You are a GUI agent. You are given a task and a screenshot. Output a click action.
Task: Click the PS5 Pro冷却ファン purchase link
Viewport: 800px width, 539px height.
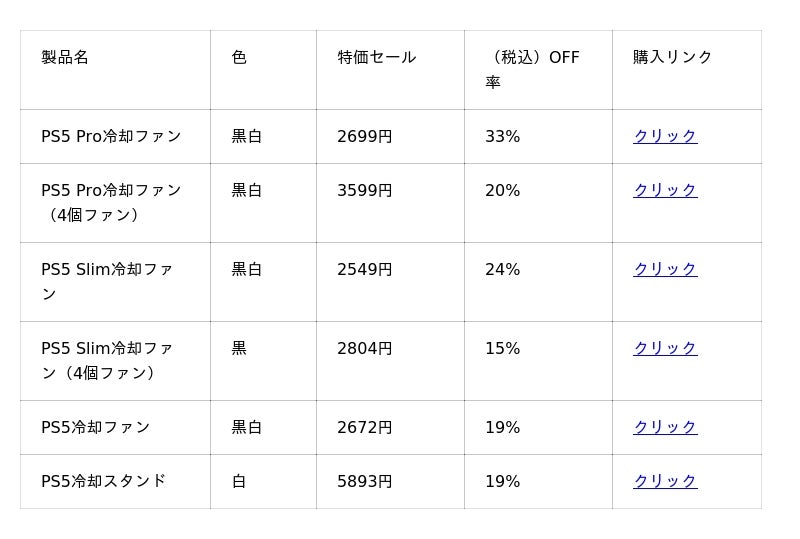665,136
